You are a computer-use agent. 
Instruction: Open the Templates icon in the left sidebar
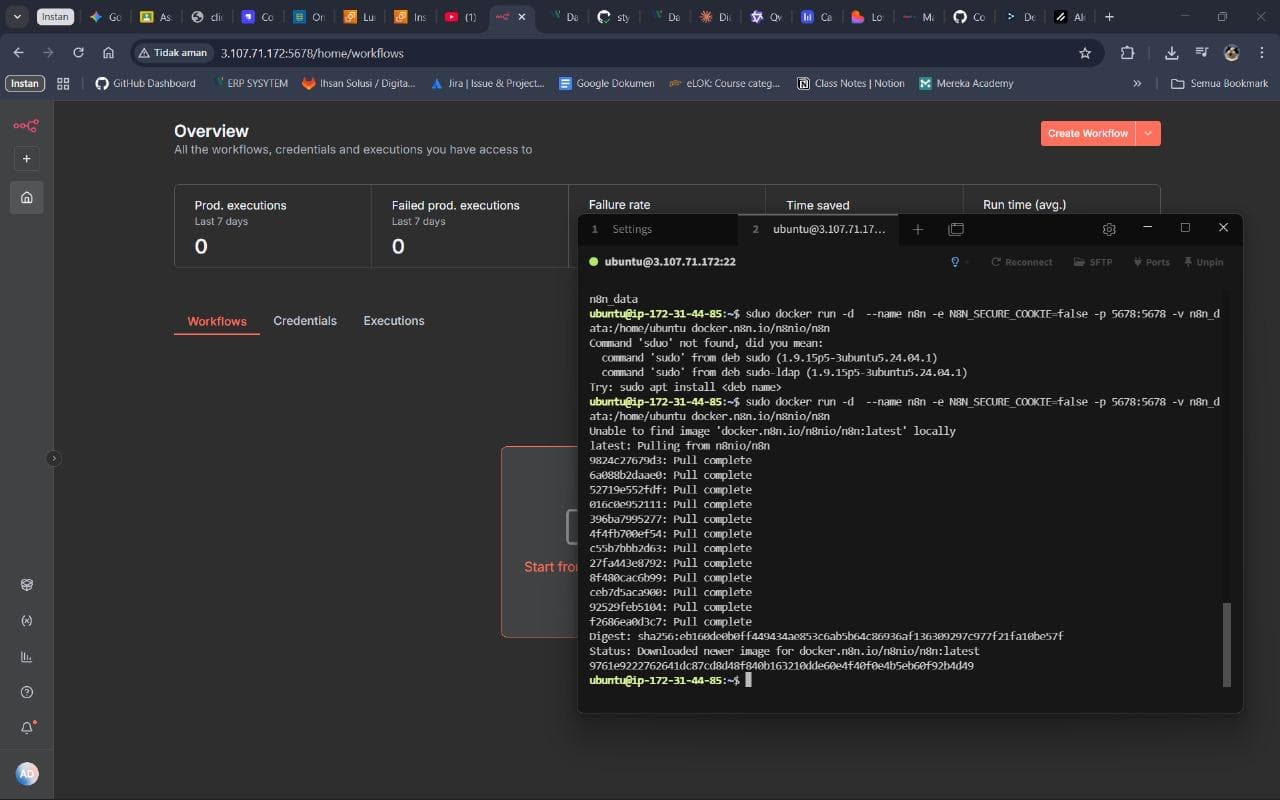coord(26,584)
